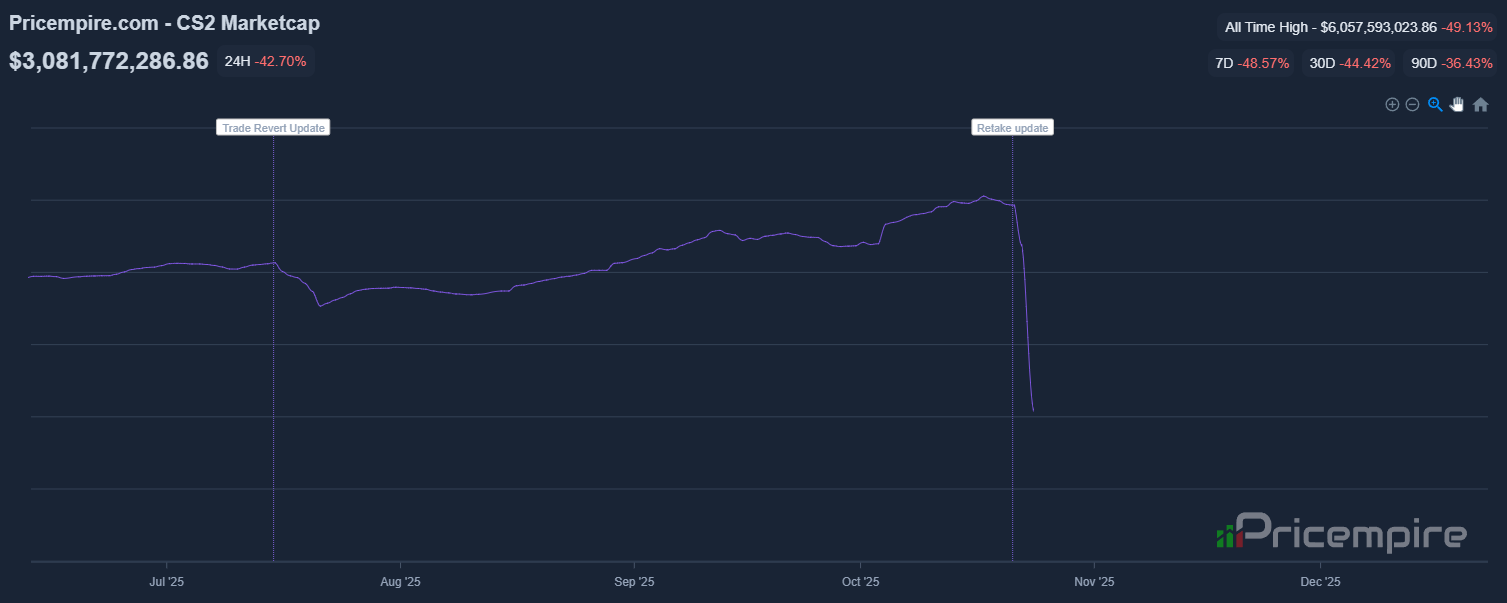Activate the selection zoom magnifier tool
The height and width of the screenshot is (603, 1507).
tap(1435, 105)
